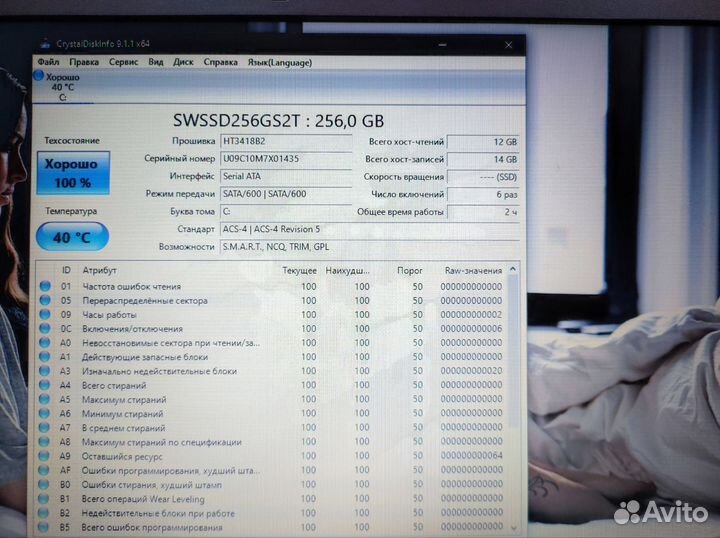Image resolution: width=720 pixels, height=538 pixels.
Task: Click the ID column header
Action: 66,270
